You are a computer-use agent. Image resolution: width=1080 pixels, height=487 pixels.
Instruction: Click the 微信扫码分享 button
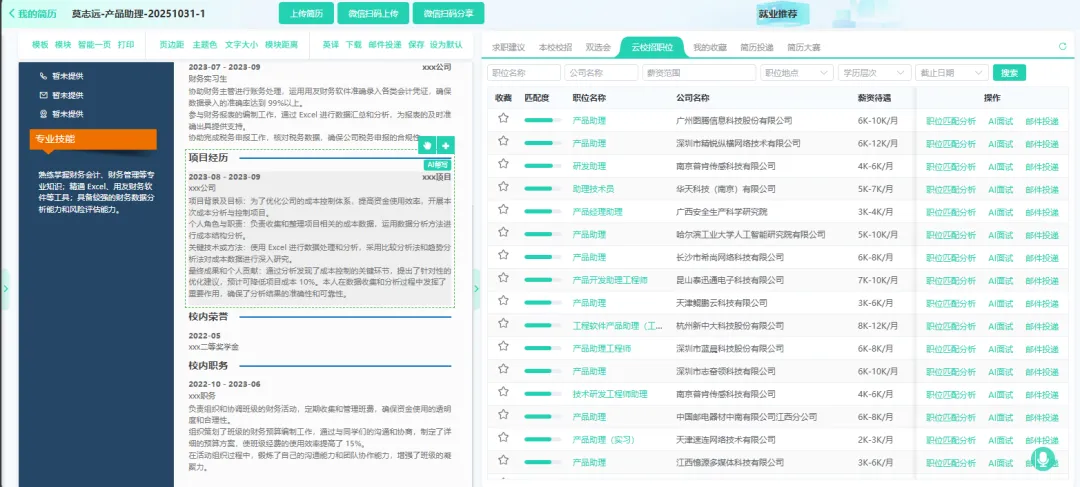click(448, 13)
